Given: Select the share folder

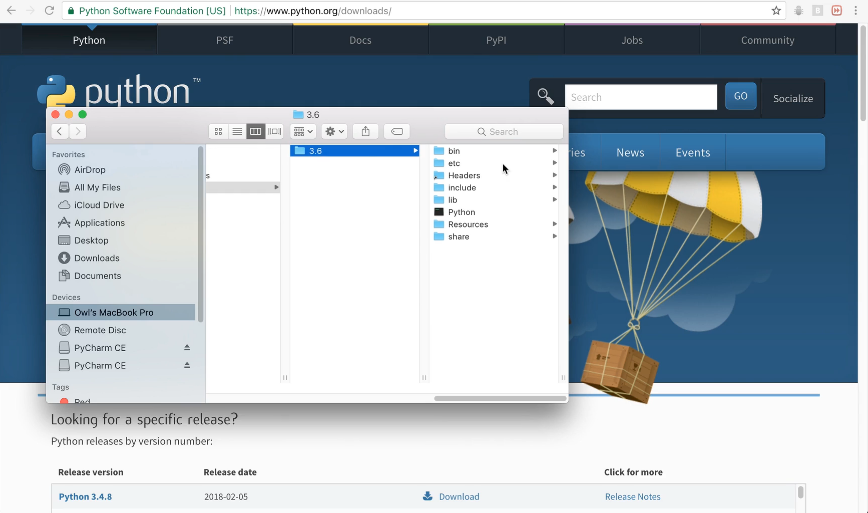Looking at the screenshot, I should 458,236.
